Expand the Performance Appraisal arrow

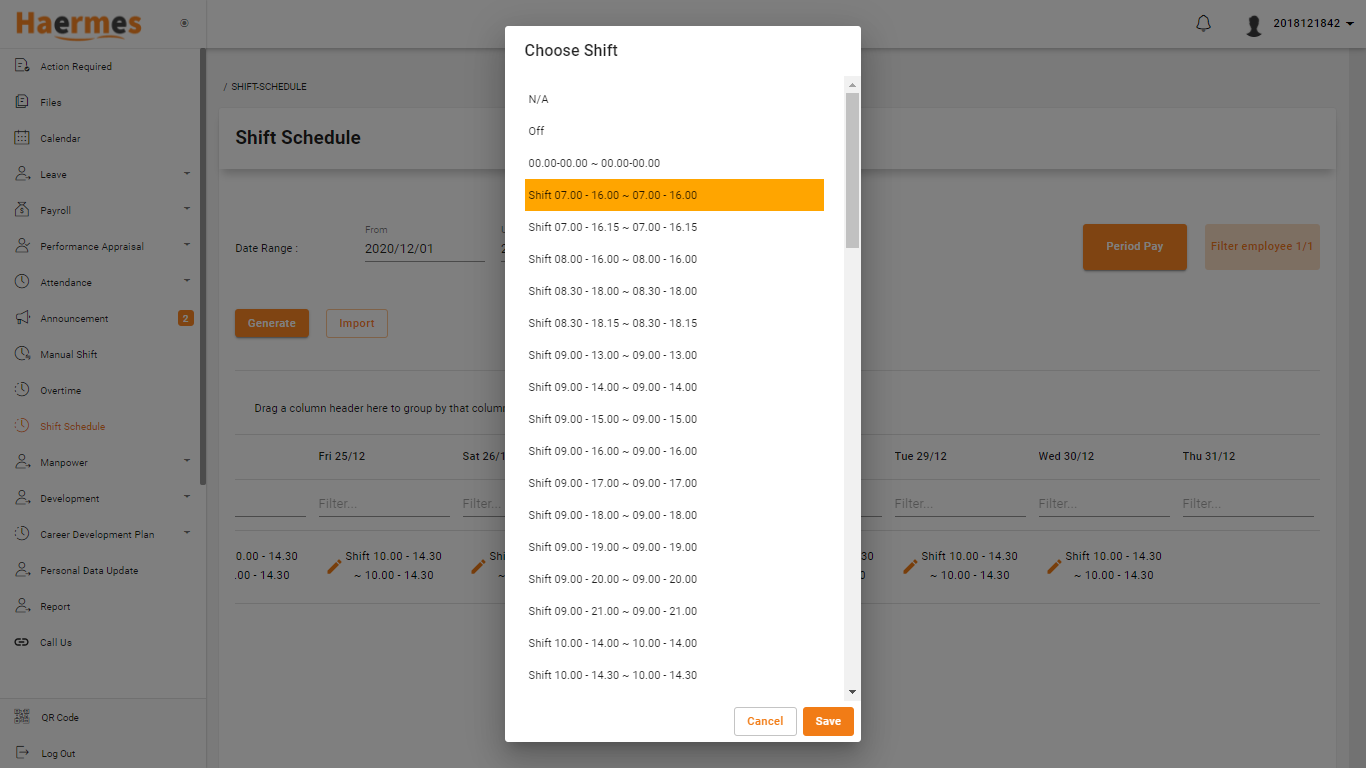click(187, 245)
